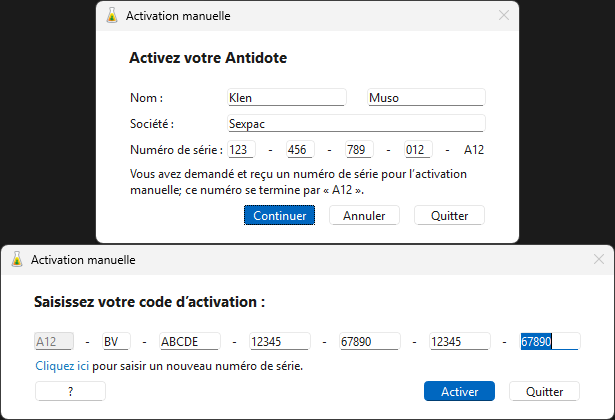Click the A12 suffix after the serial number
The height and width of the screenshot is (420, 615).
point(474,149)
